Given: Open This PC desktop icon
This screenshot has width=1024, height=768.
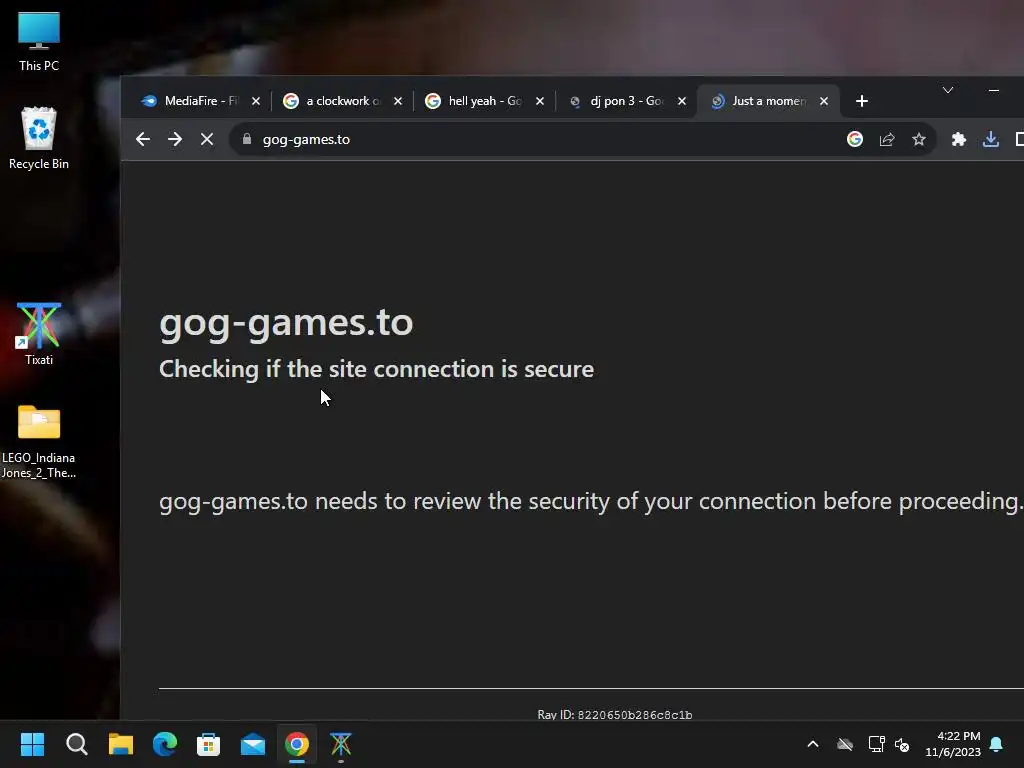Looking at the screenshot, I should 39,41.
